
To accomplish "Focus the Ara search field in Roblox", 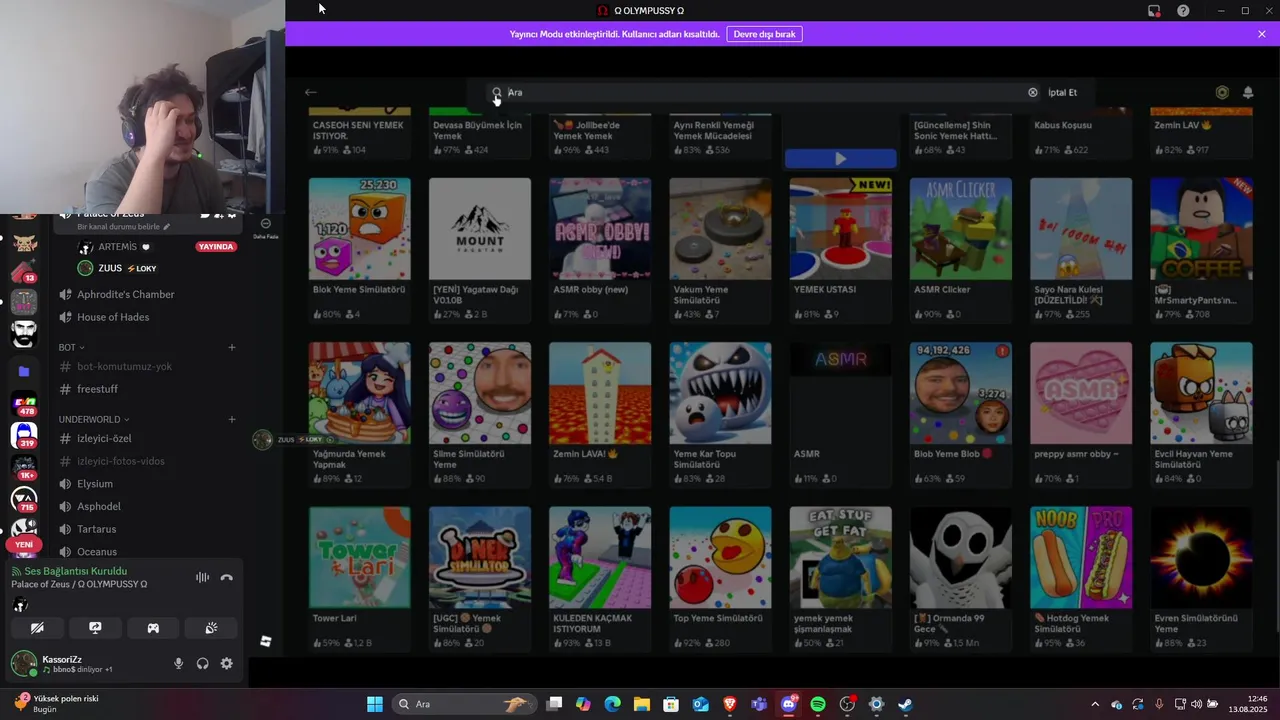I will click(765, 92).
